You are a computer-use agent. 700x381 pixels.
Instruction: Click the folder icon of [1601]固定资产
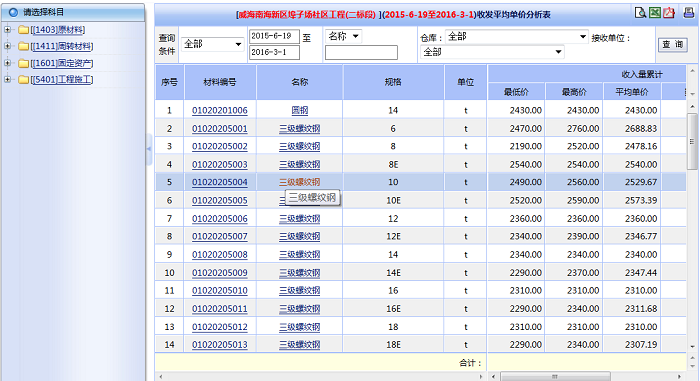click(x=24, y=63)
